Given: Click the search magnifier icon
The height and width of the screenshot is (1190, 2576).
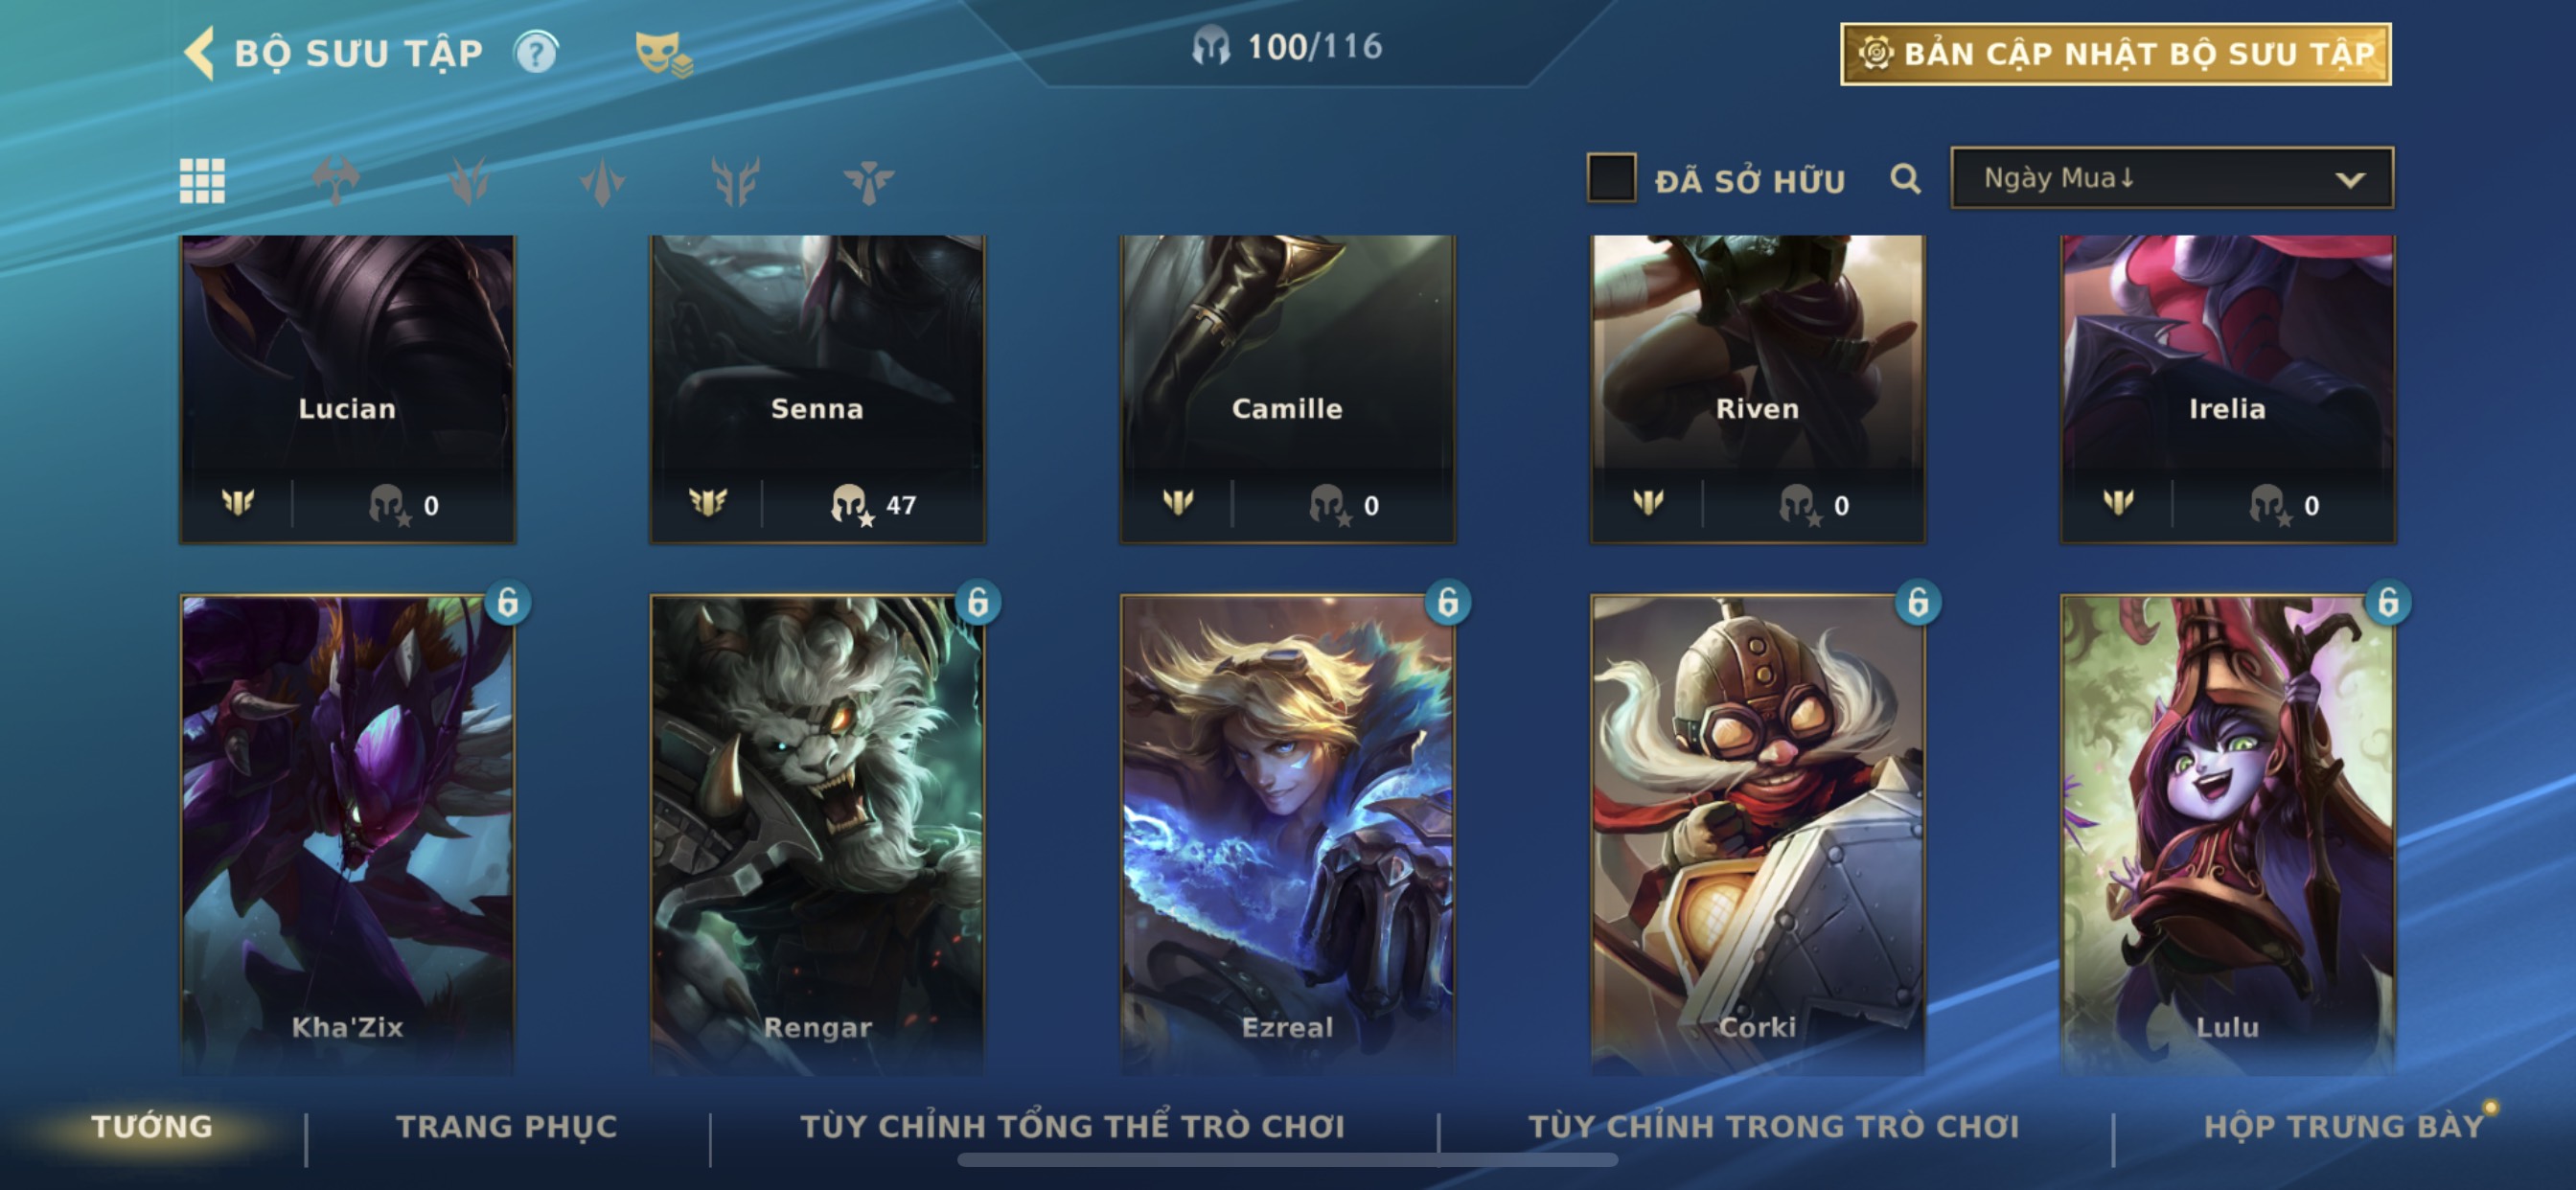Looking at the screenshot, I should (1905, 179).
